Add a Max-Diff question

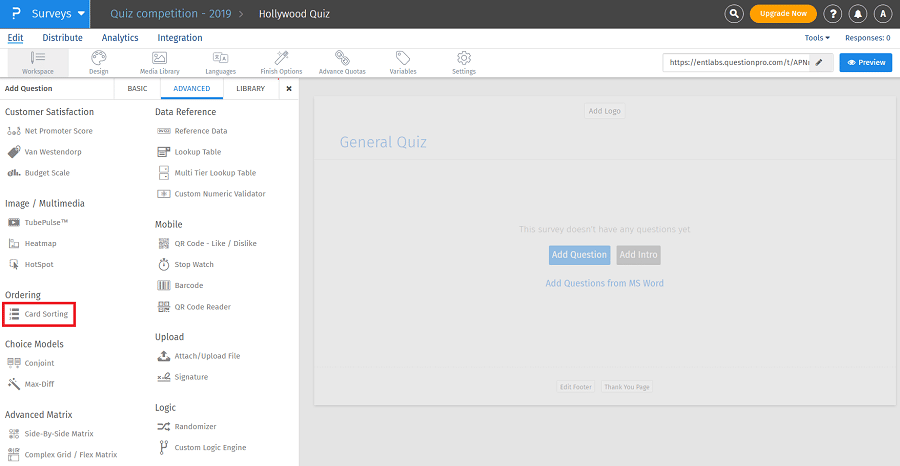[31, 384]
